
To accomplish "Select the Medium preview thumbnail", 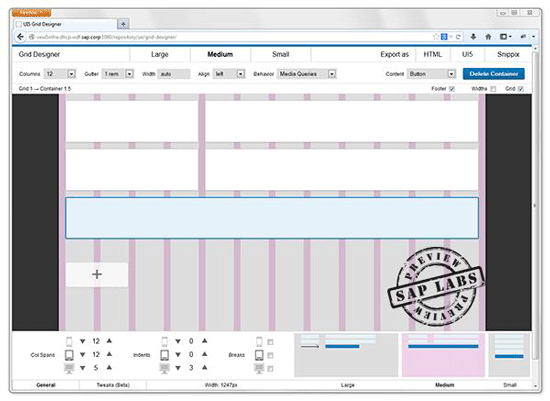I will point(443,355).
